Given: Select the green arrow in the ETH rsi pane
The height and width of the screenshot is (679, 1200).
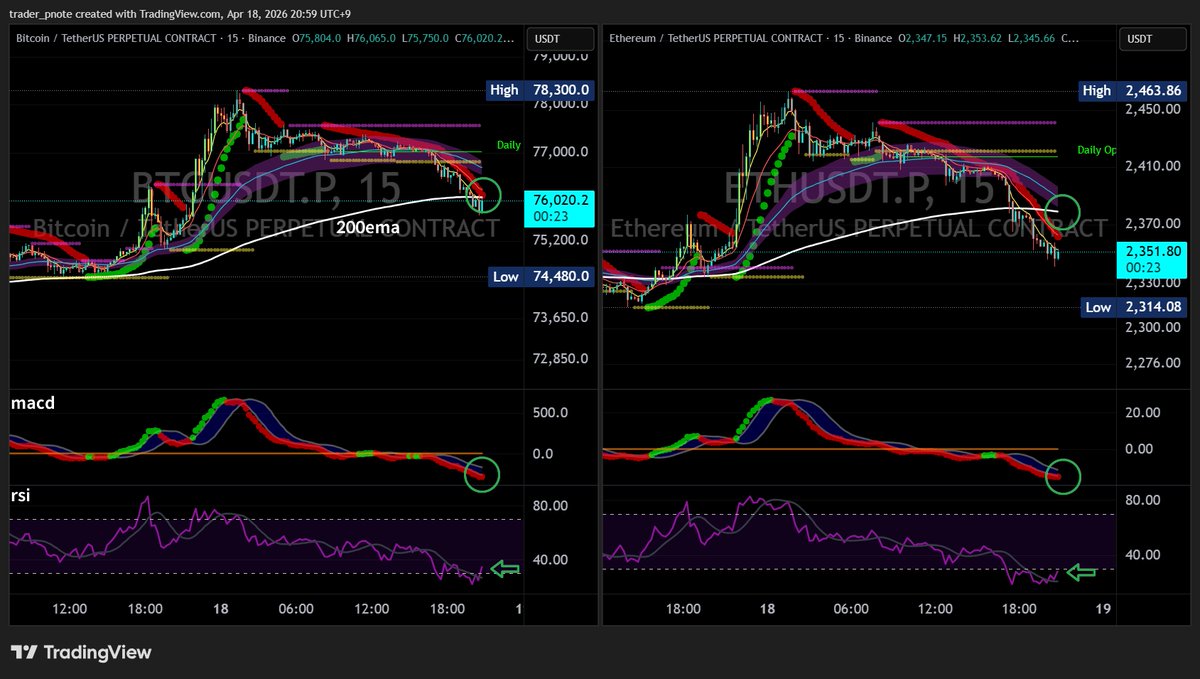Looking at the screenshot, I should [x=1082, y=572].
